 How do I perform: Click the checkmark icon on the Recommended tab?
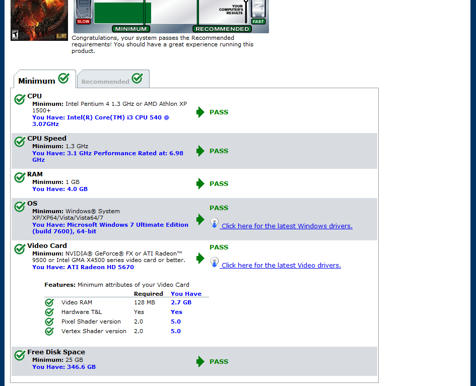tap(137, 78)
